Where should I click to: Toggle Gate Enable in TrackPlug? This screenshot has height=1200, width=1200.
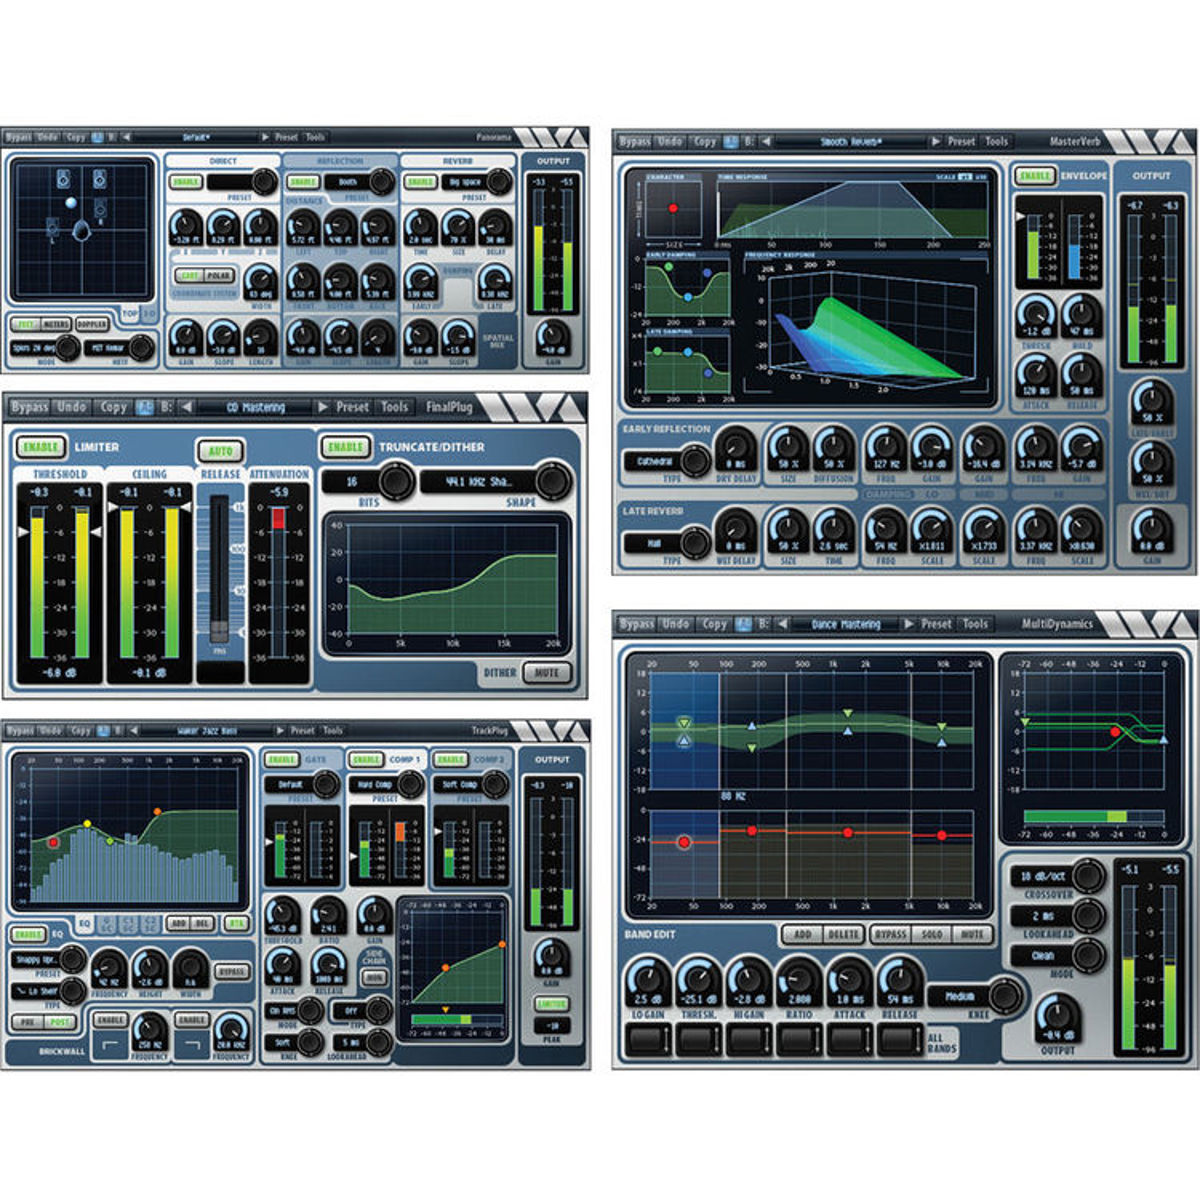point(282,760)
